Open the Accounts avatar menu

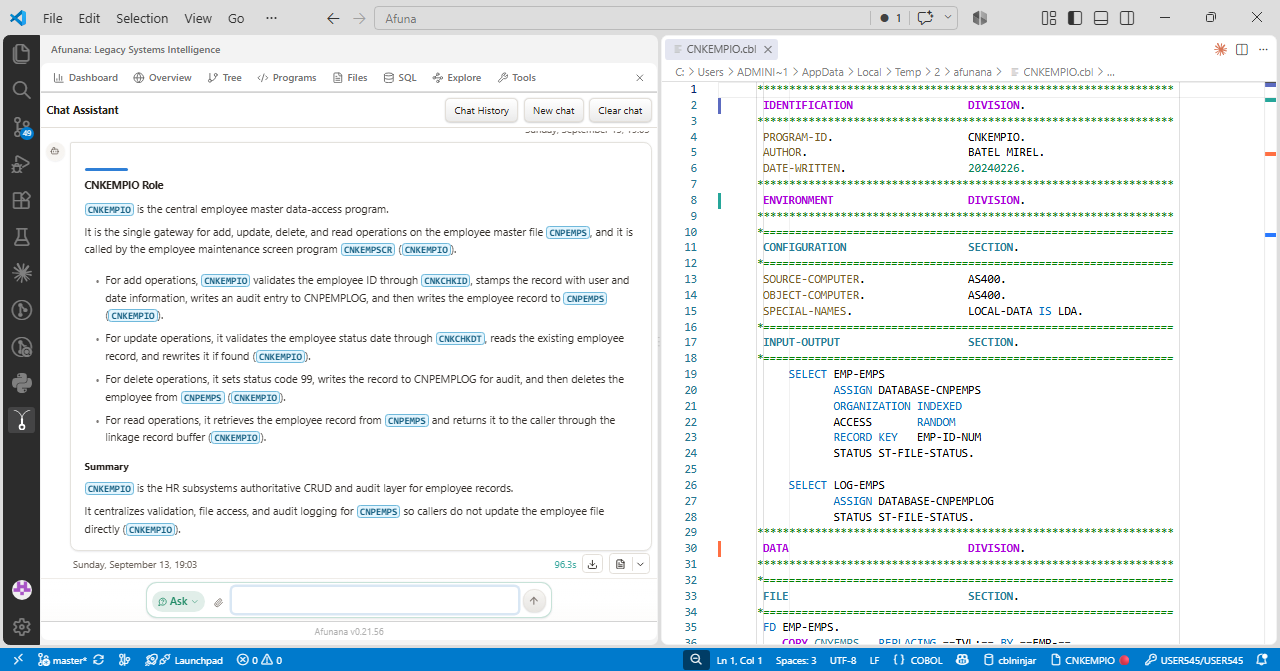click(x=21, y=590)
